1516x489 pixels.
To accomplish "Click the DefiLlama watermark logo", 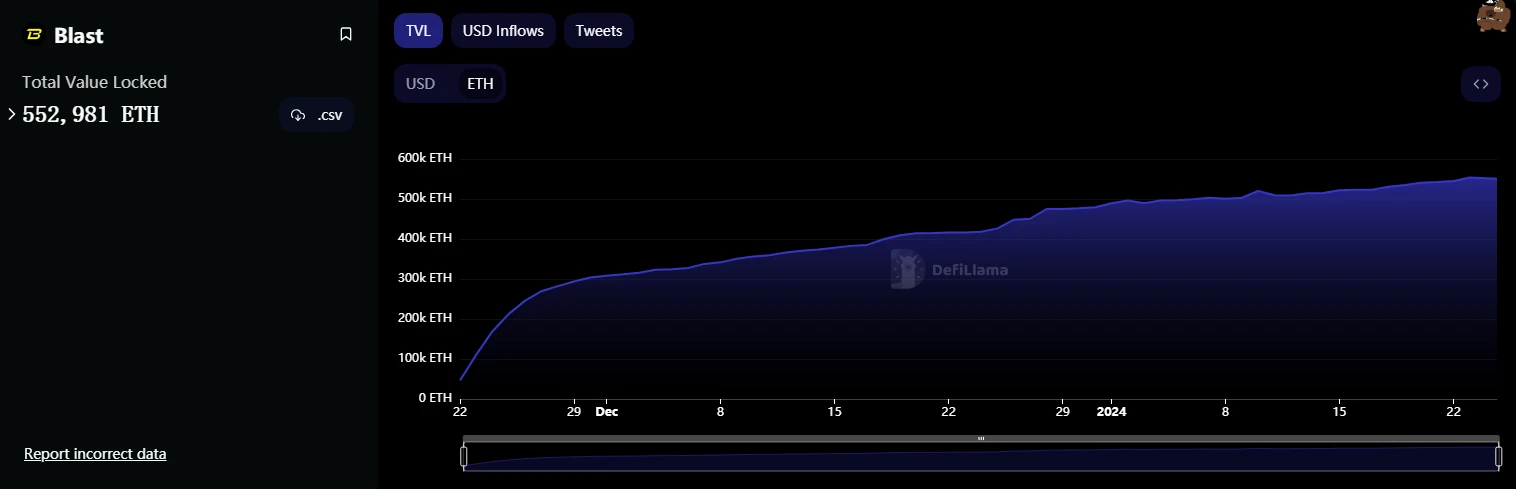I will point(949,269).
